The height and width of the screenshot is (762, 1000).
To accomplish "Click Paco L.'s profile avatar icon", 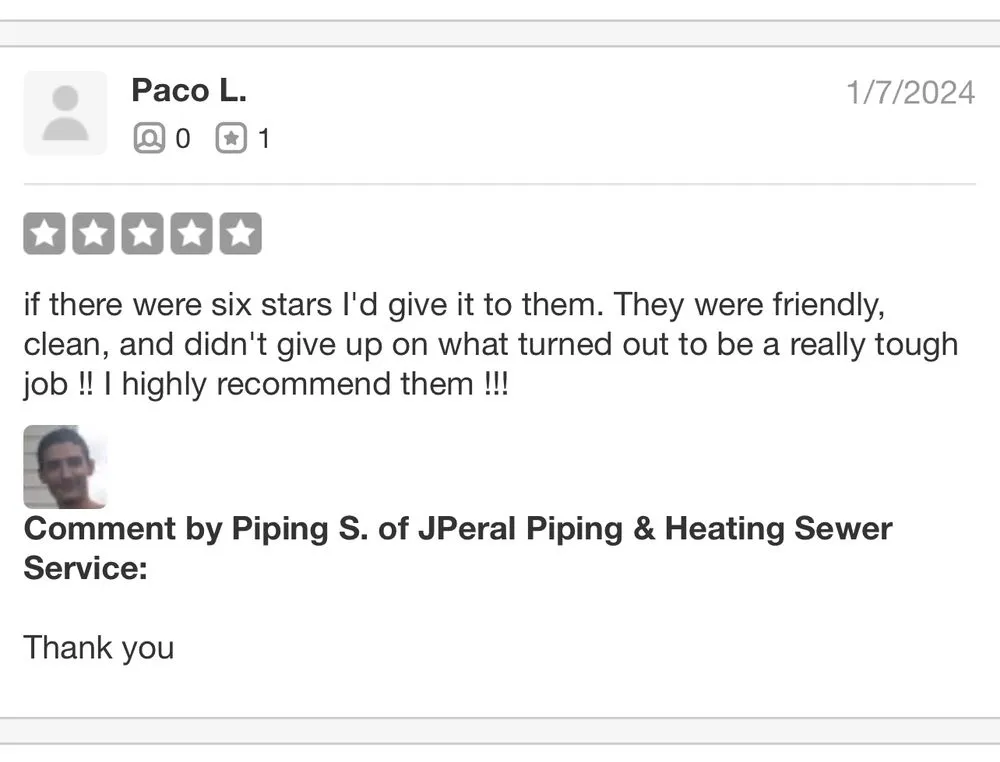I will 65,112.
